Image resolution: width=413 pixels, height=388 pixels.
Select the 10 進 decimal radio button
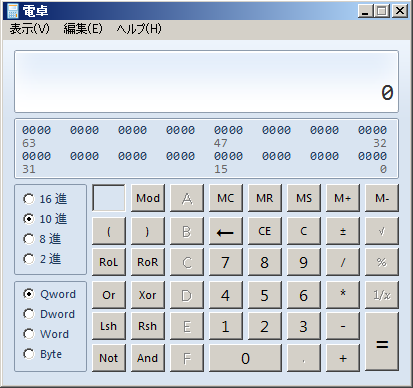tap(45, 219)
